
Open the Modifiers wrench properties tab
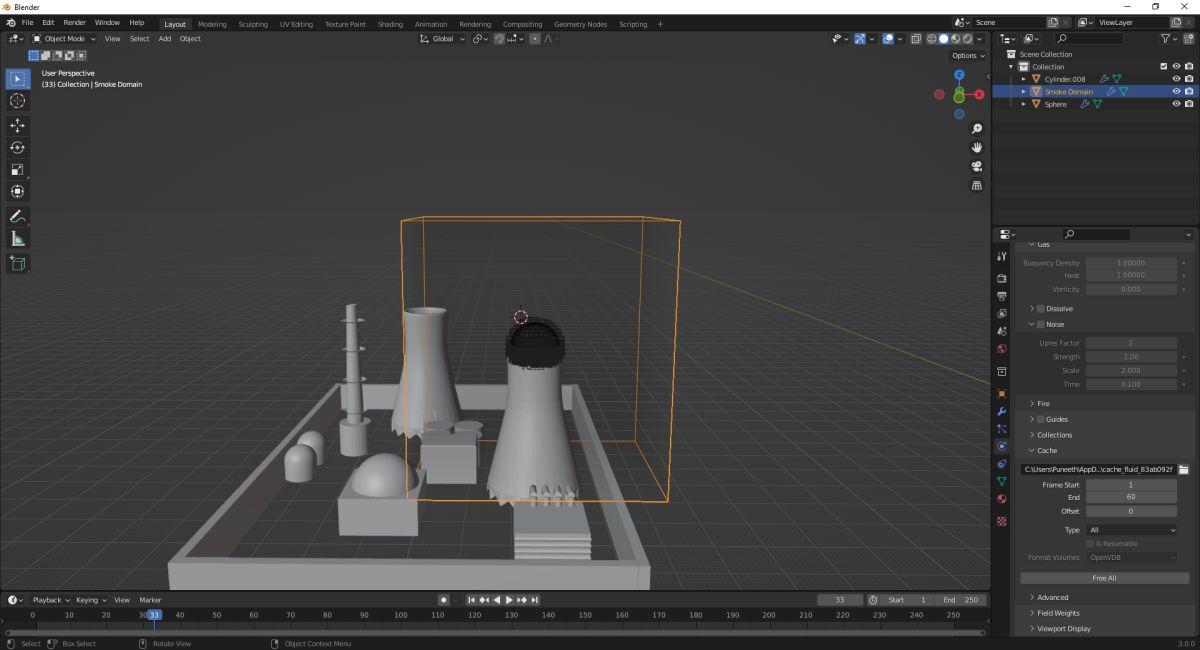(1002, 411)
